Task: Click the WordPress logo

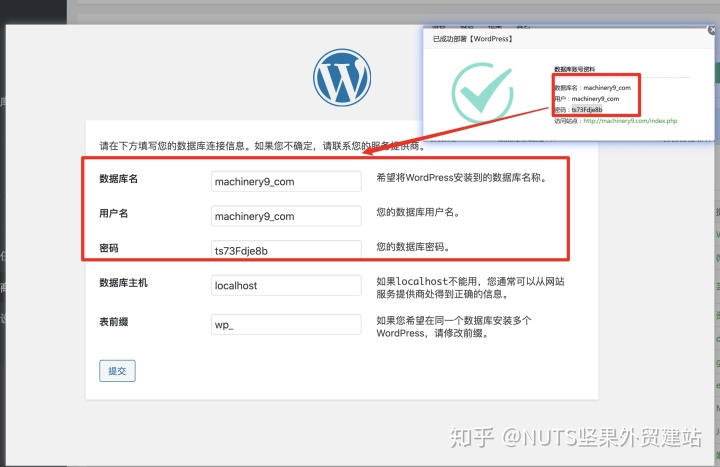Action: [x=342, y=78]
